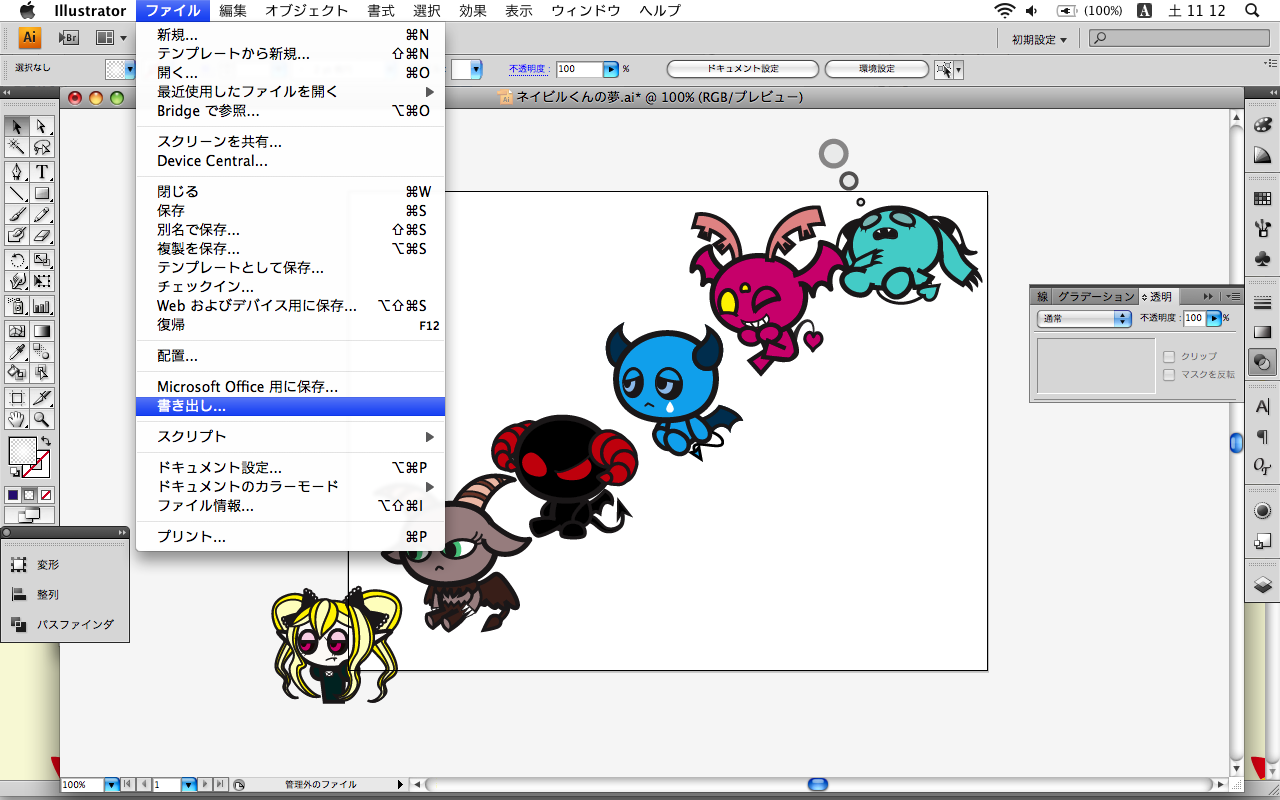
Task: Change screen mode button in toolbox
Action: tap(29, 515)
